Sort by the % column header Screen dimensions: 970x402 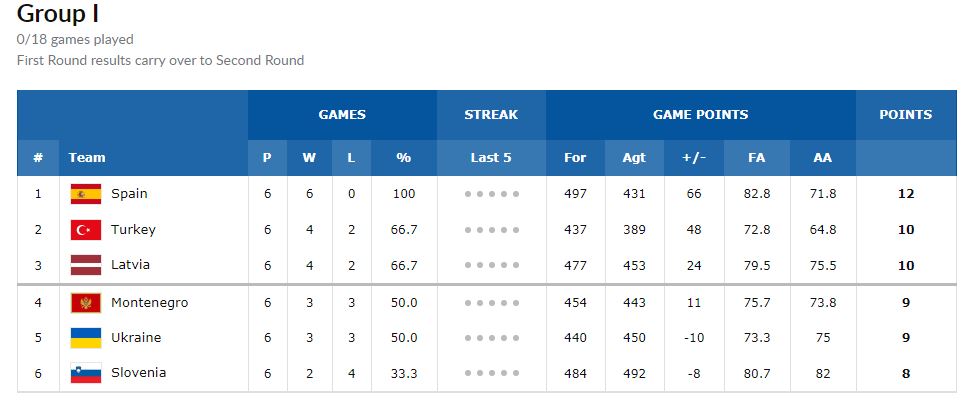point(403,158)
